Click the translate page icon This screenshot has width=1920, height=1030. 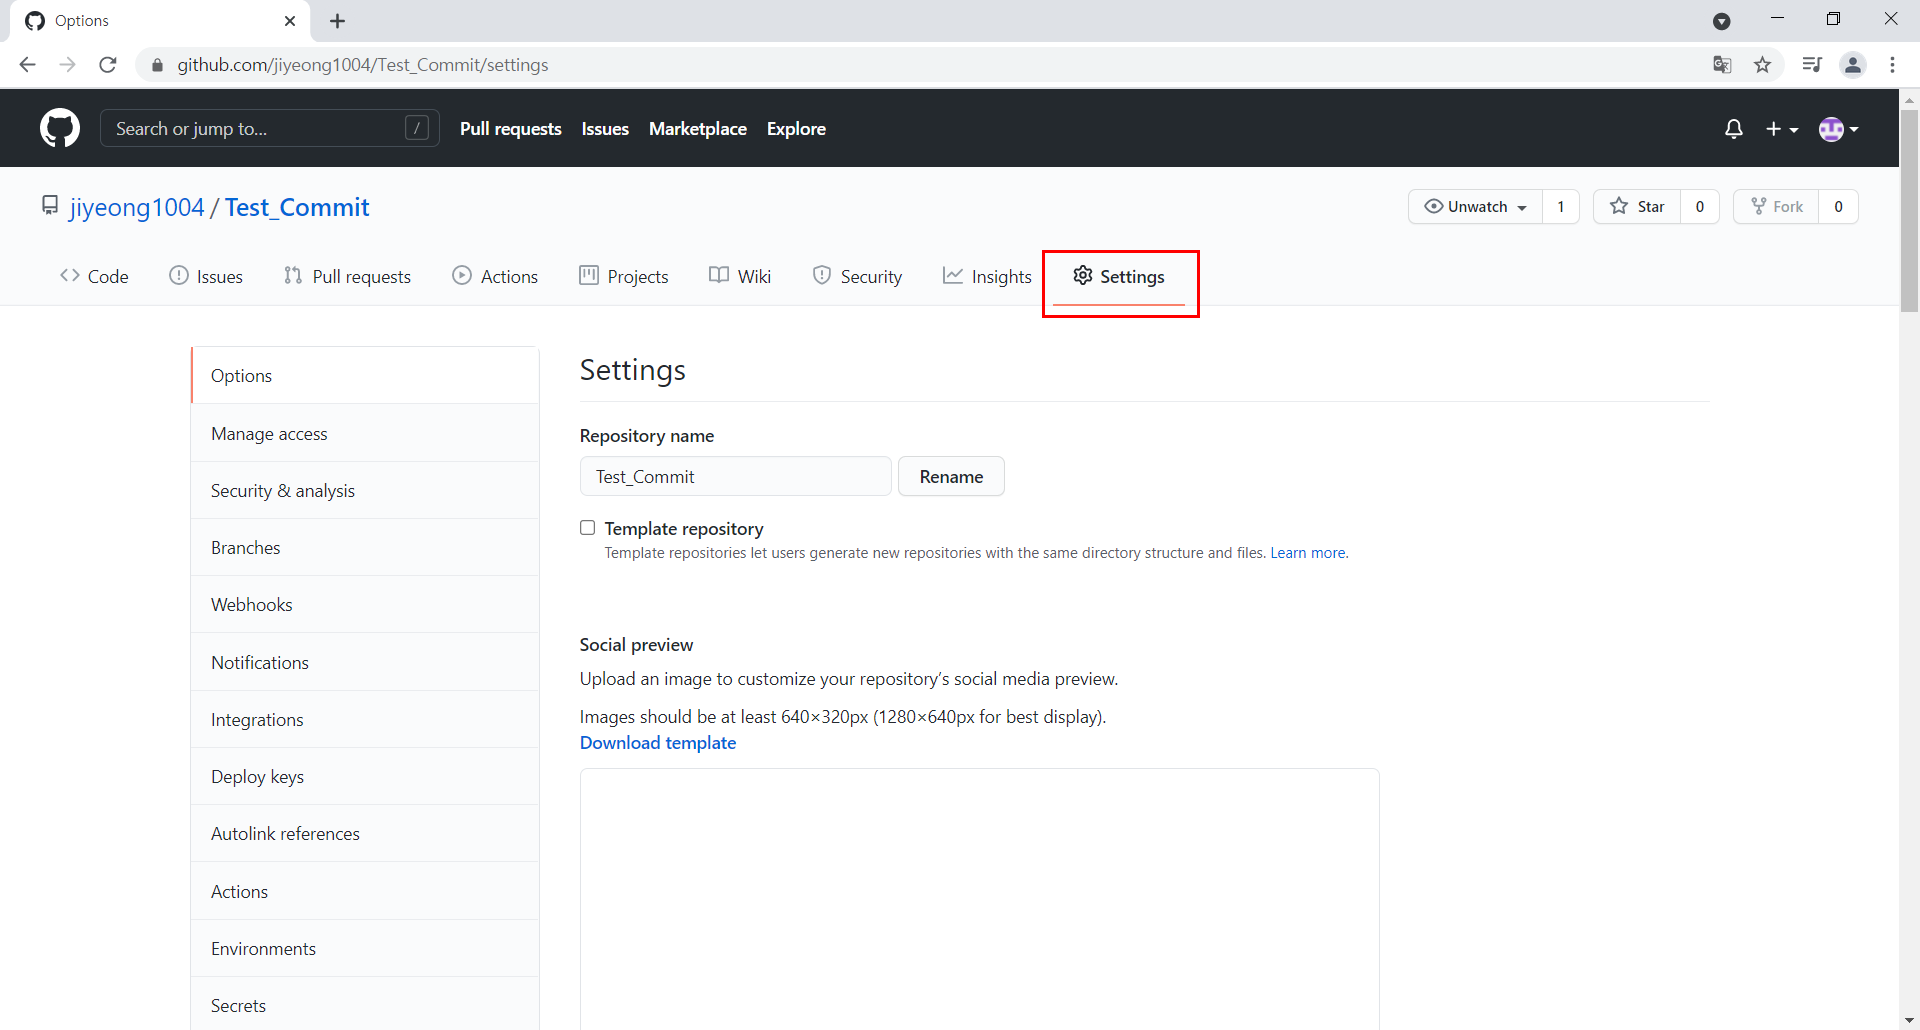[x=1722, y=65]
